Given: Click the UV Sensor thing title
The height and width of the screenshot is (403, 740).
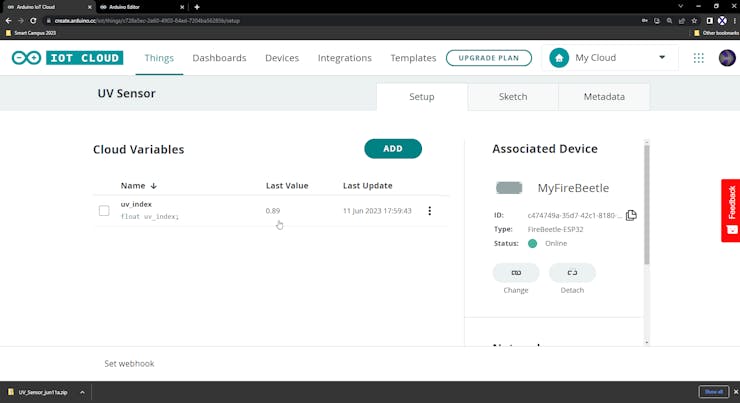Looking at the screenshot, I should pyautogui.click(x=126, y=93).
